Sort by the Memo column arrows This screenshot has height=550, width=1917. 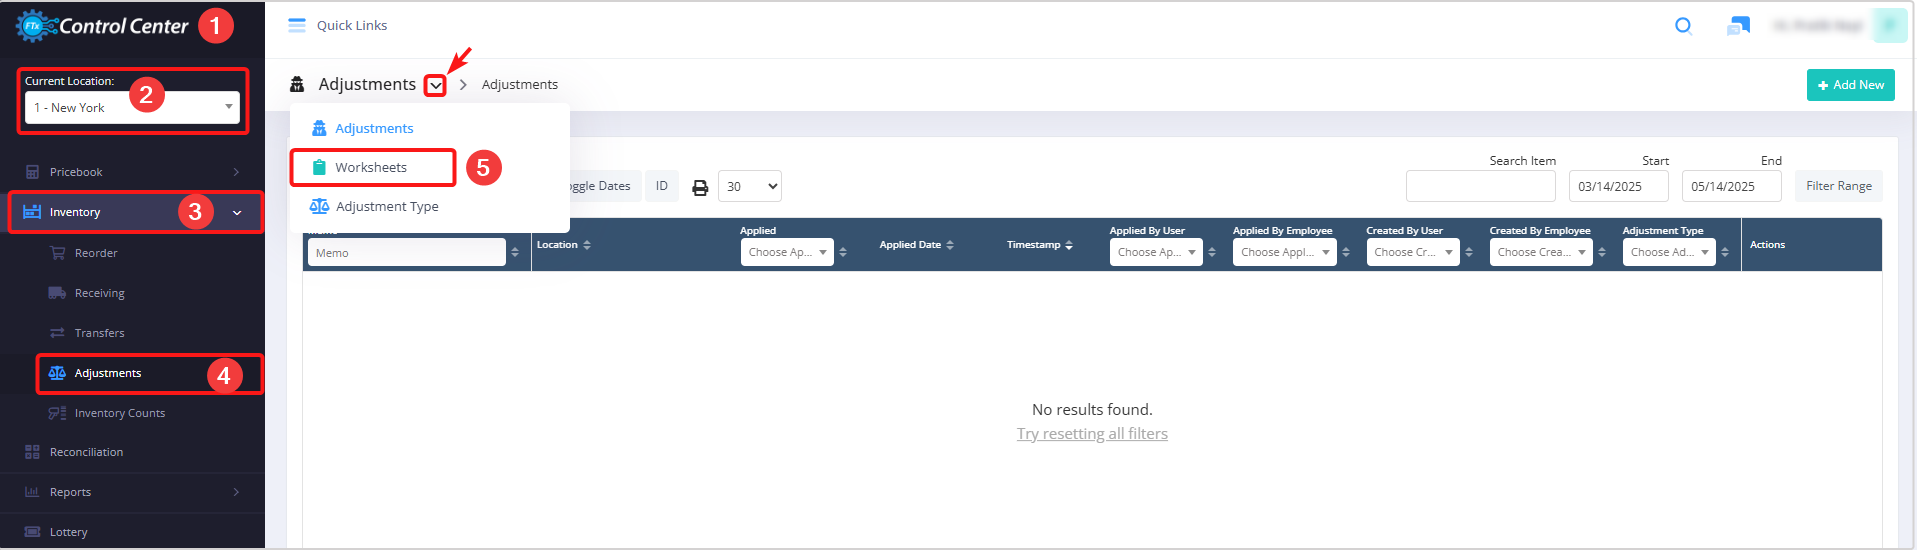tap(515, 253)
